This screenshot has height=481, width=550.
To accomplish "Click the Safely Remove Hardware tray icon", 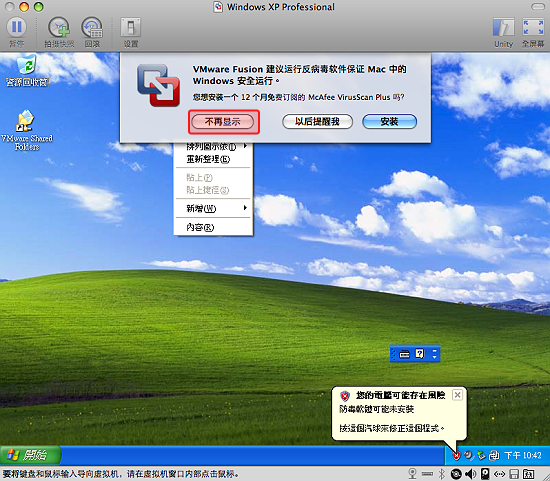I will (481, 455).
